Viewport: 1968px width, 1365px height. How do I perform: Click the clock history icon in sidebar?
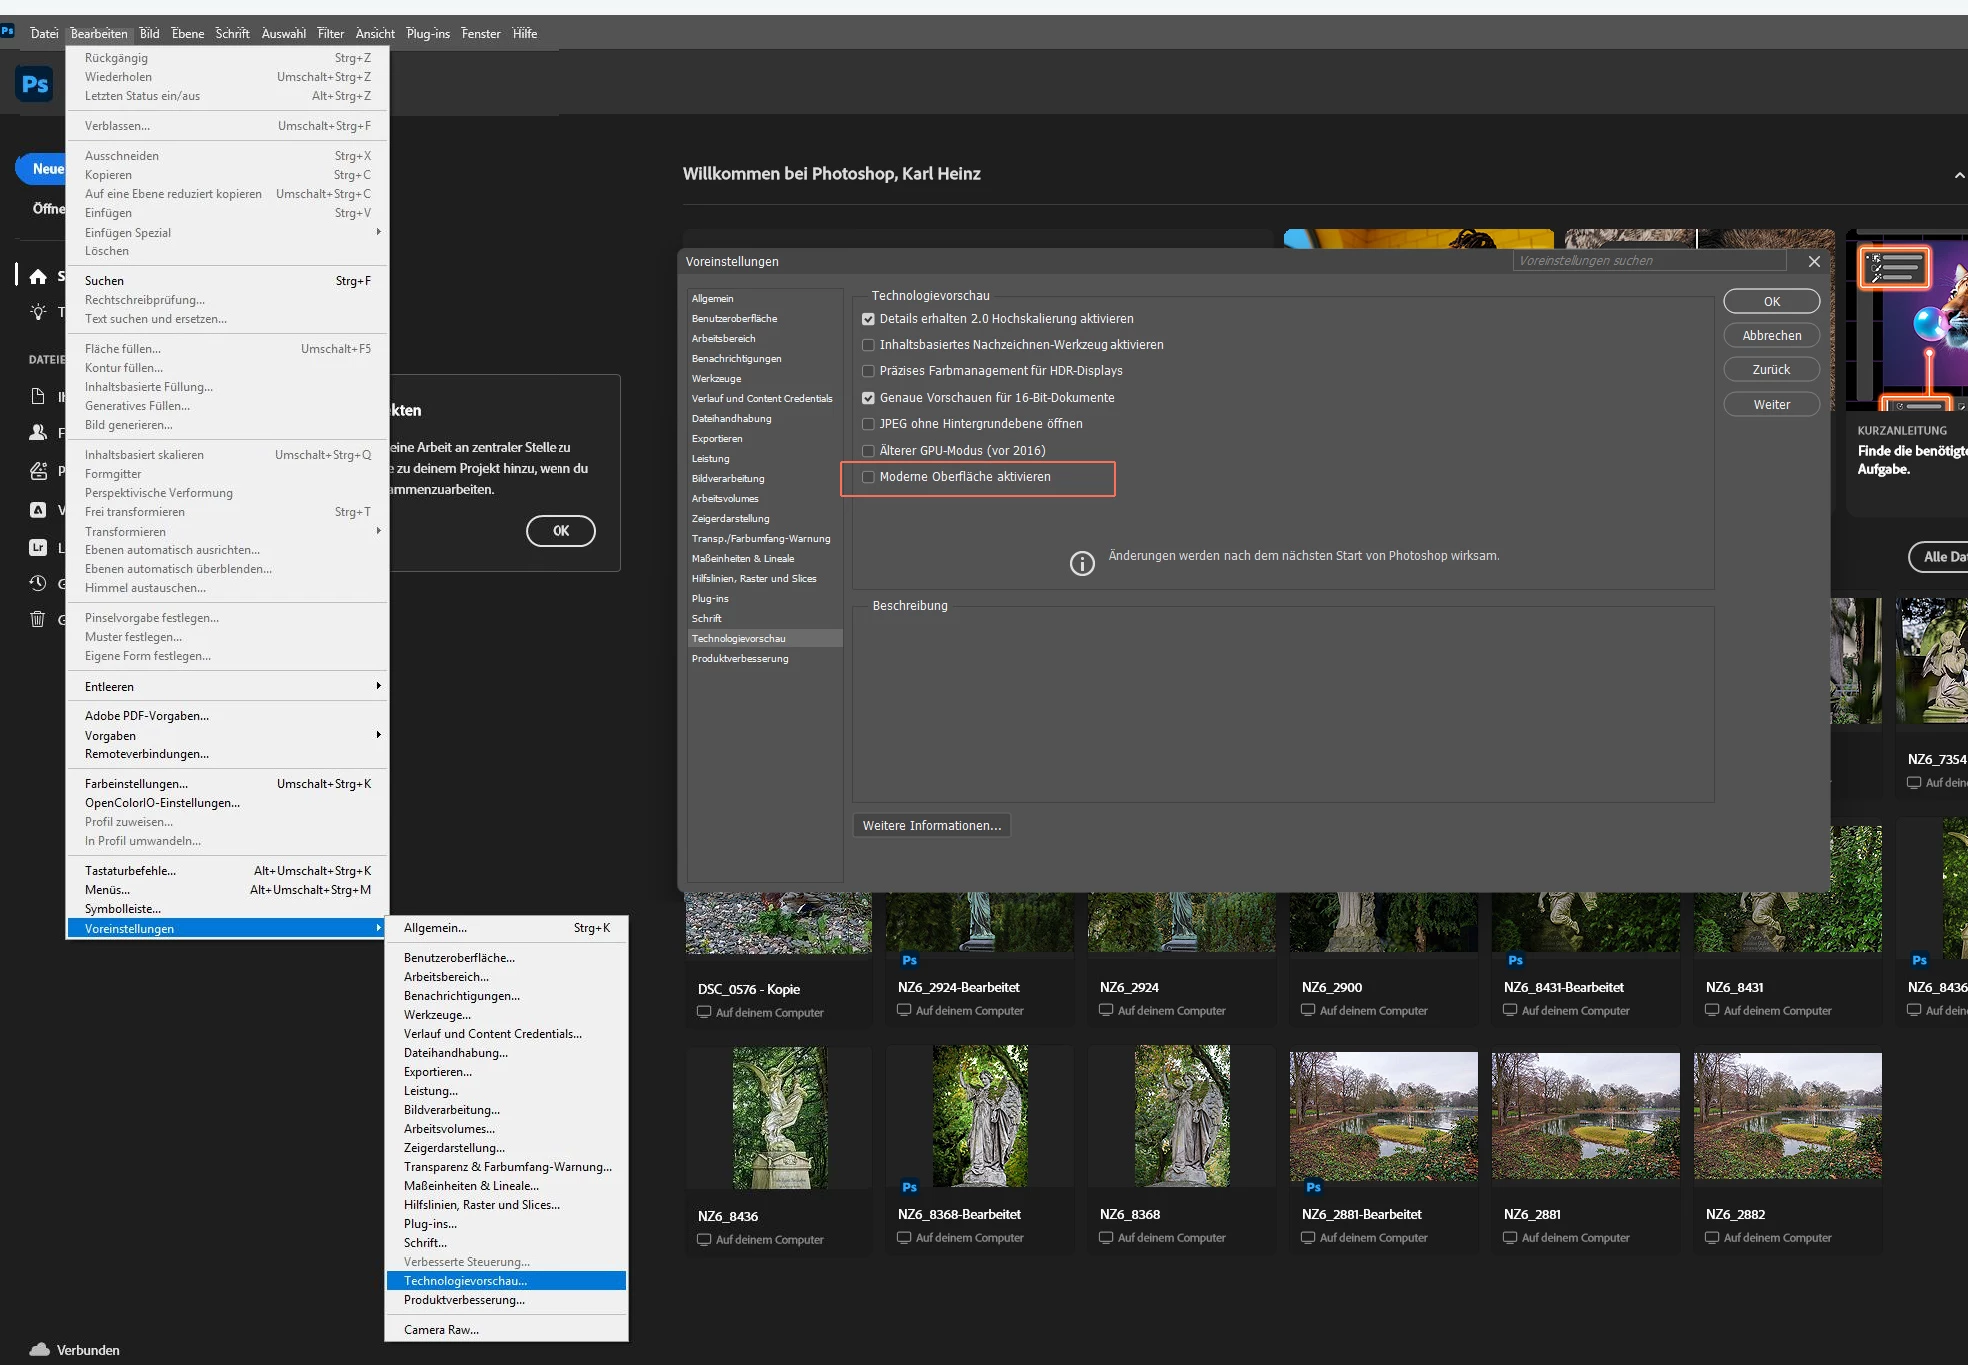(x=38, y=583)
